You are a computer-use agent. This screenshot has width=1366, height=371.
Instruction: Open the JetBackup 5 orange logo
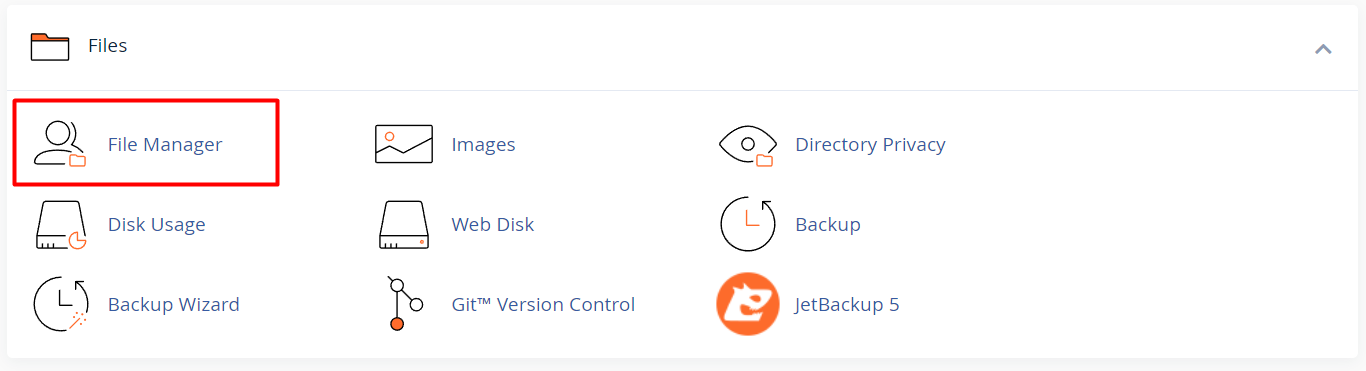tap(748, 304)
